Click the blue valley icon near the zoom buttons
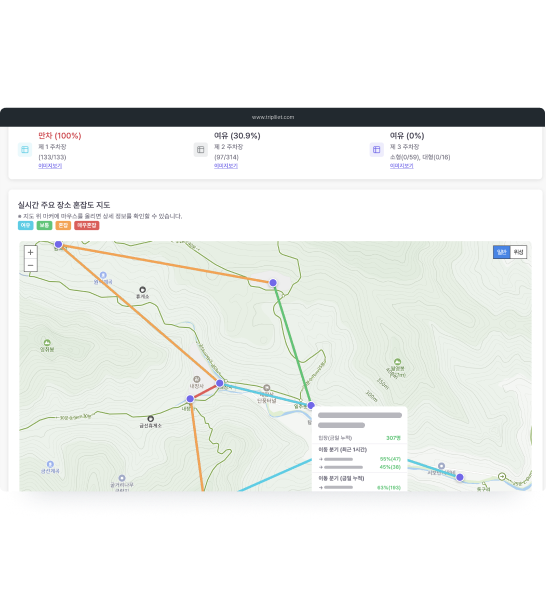Image resolution: width=546 pixels, height=600 pixels. [103, 275]
